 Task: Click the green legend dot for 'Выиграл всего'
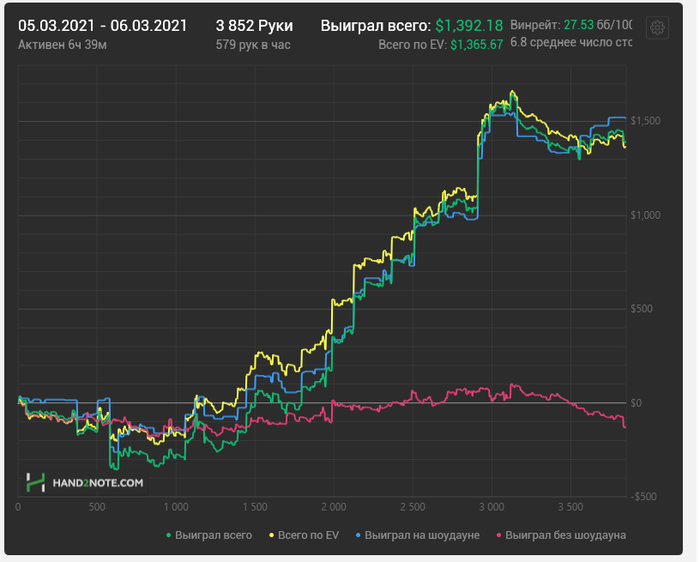click(169, 535)
